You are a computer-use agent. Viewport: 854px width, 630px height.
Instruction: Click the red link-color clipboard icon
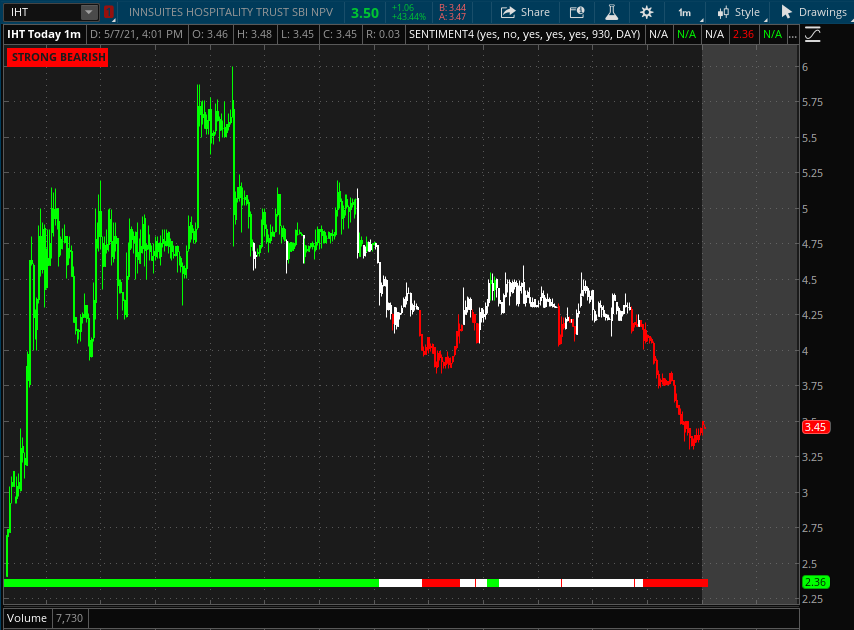click(x=108, y=12)
